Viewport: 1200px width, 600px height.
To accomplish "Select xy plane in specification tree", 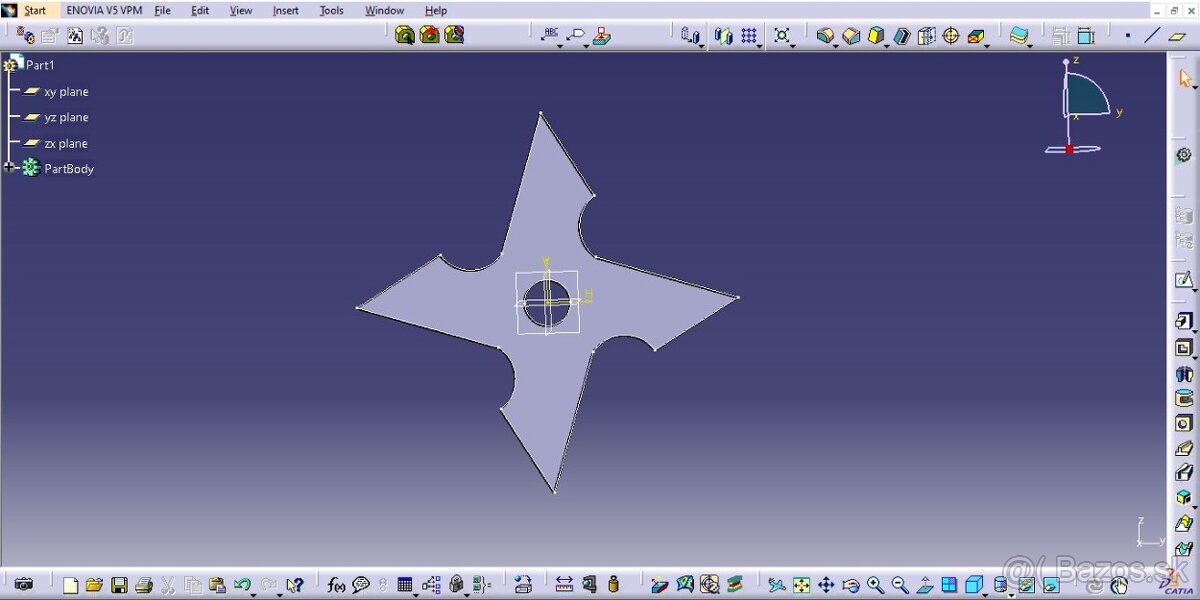I will (66, 92).
